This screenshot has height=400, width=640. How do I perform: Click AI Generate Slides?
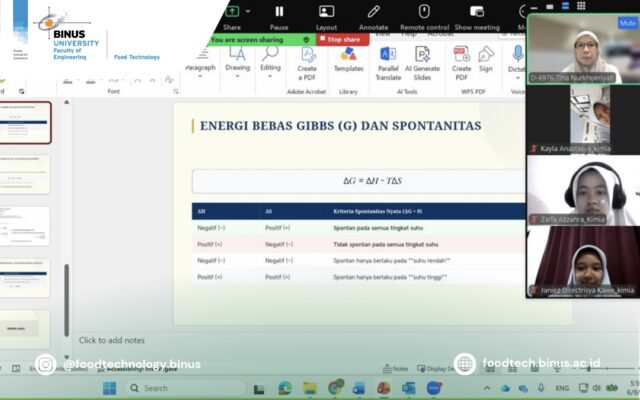[422, 64]
